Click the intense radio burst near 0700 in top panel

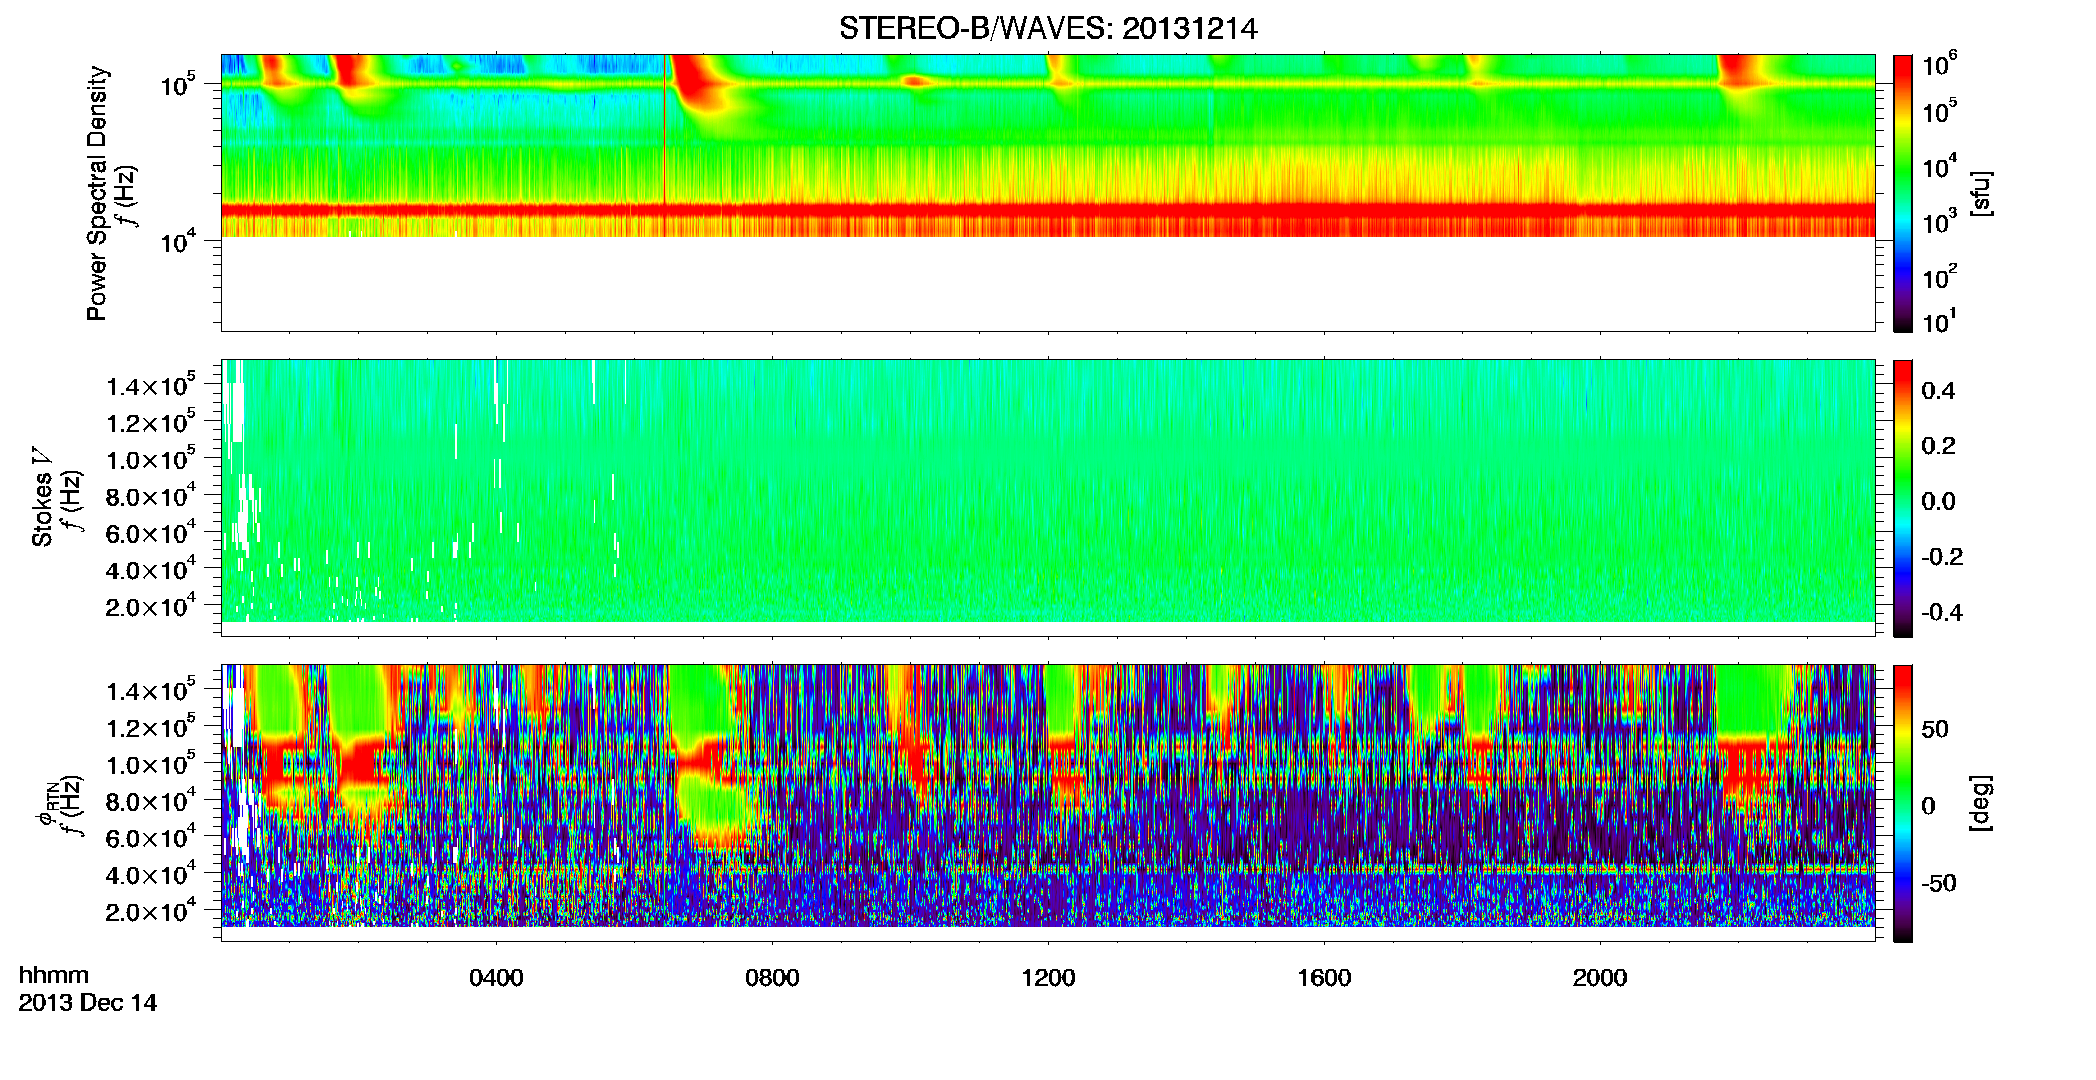pos(700,85)
